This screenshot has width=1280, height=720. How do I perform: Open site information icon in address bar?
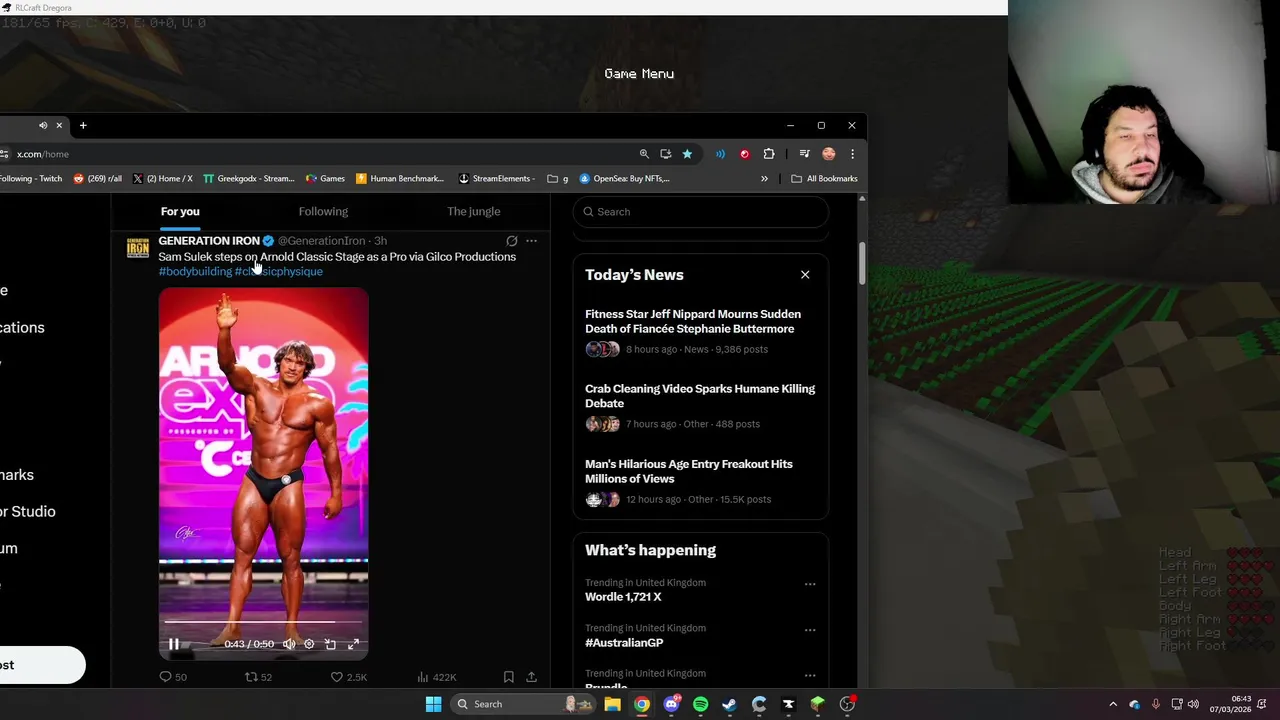[x=5, y=154]
